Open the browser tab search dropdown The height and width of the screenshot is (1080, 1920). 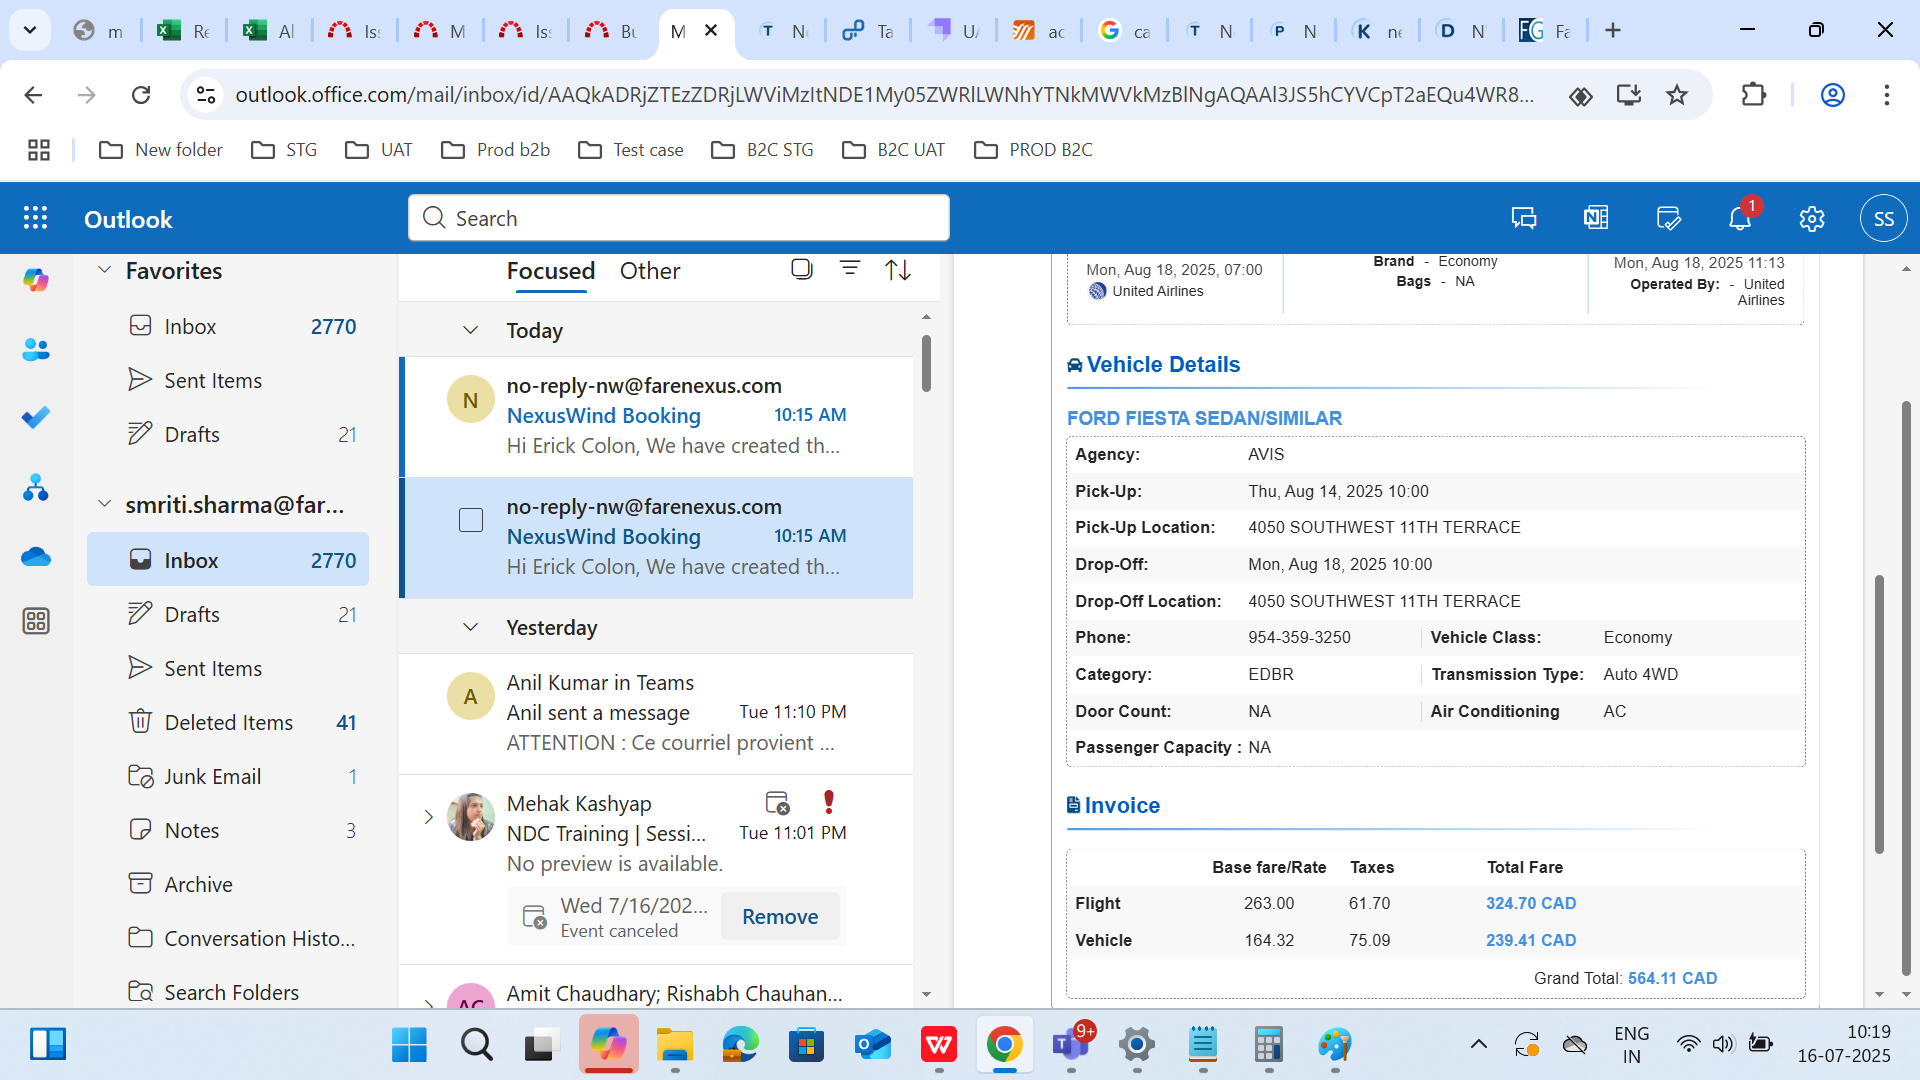click(x=30, y=30)
